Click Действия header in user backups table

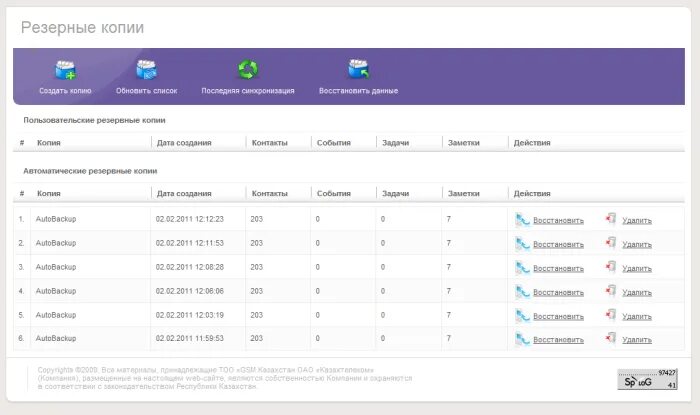point(532,143)
